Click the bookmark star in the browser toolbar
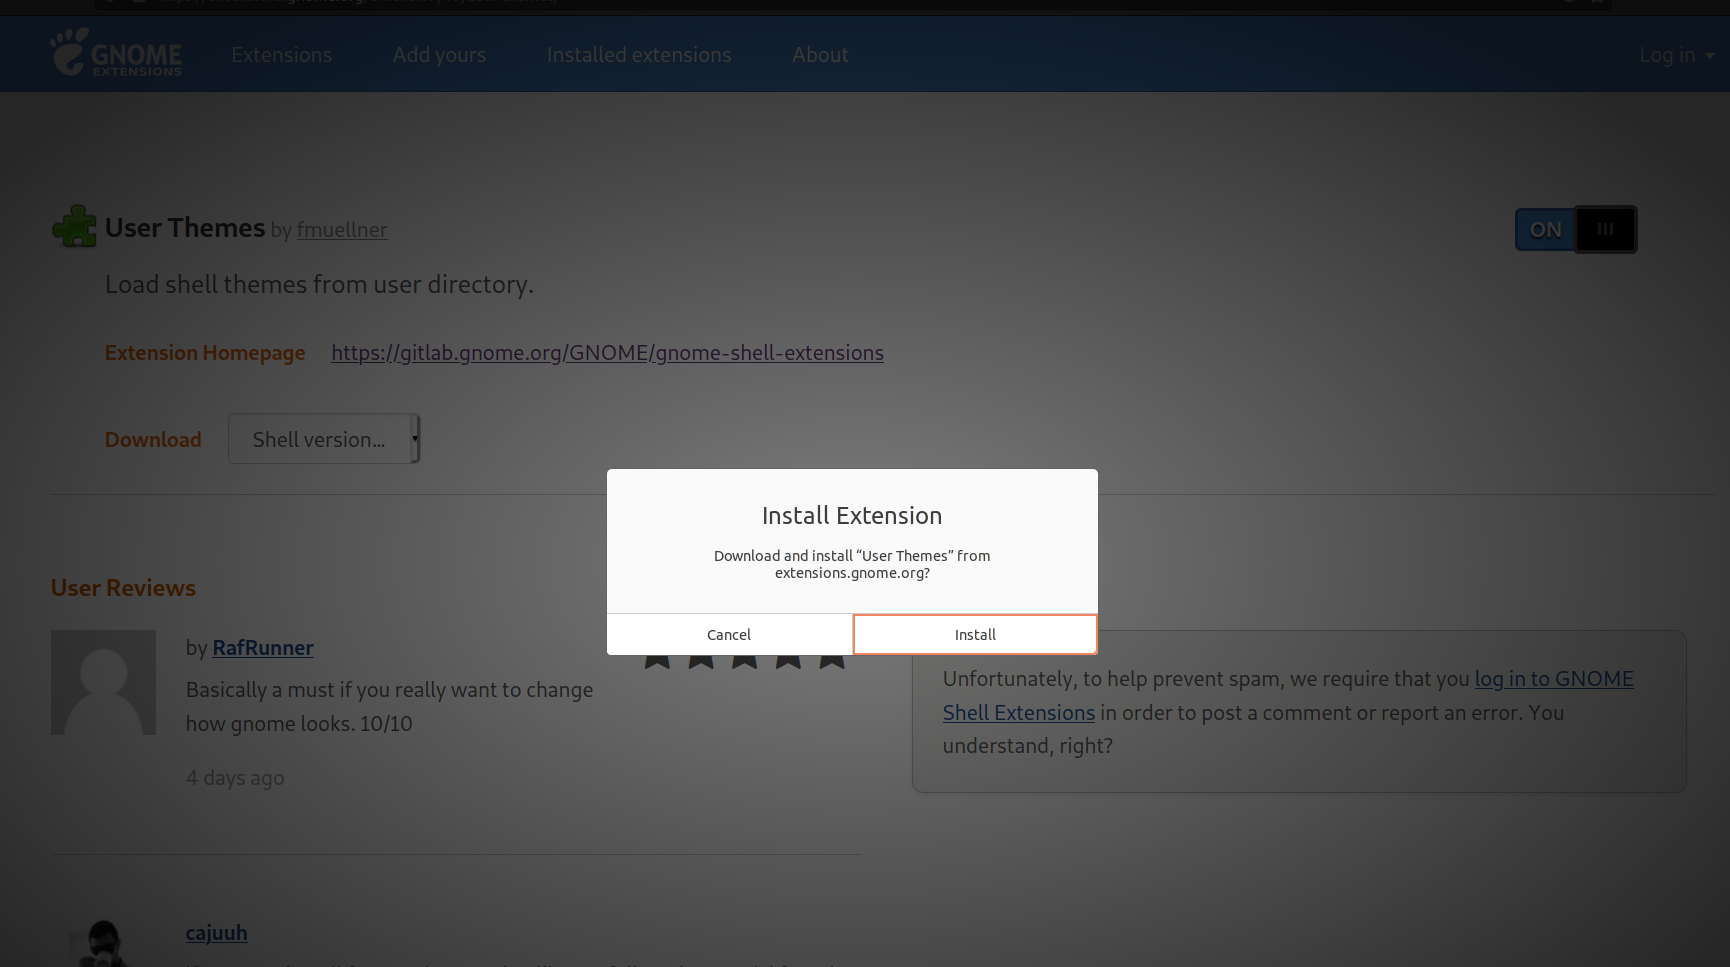This screenshot has width=1730, height=967. point(1597,3)
